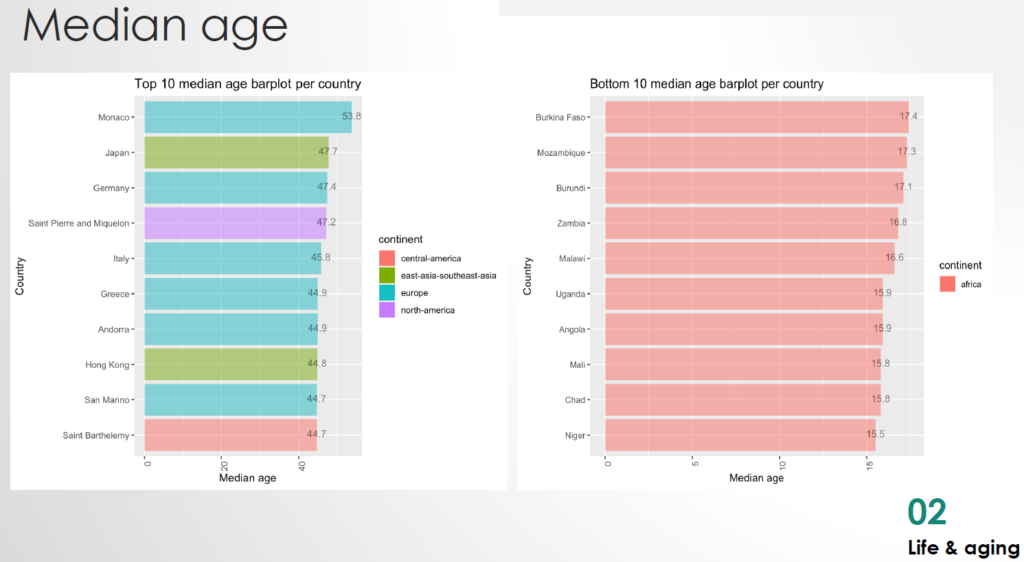Click the central-america legend color swatch

[388, 258]
